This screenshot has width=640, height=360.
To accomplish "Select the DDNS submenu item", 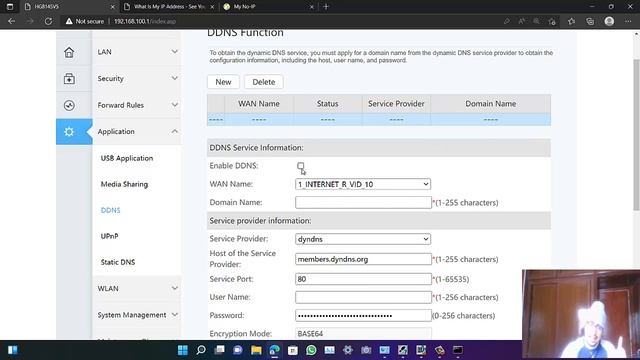I will point(111,210).
